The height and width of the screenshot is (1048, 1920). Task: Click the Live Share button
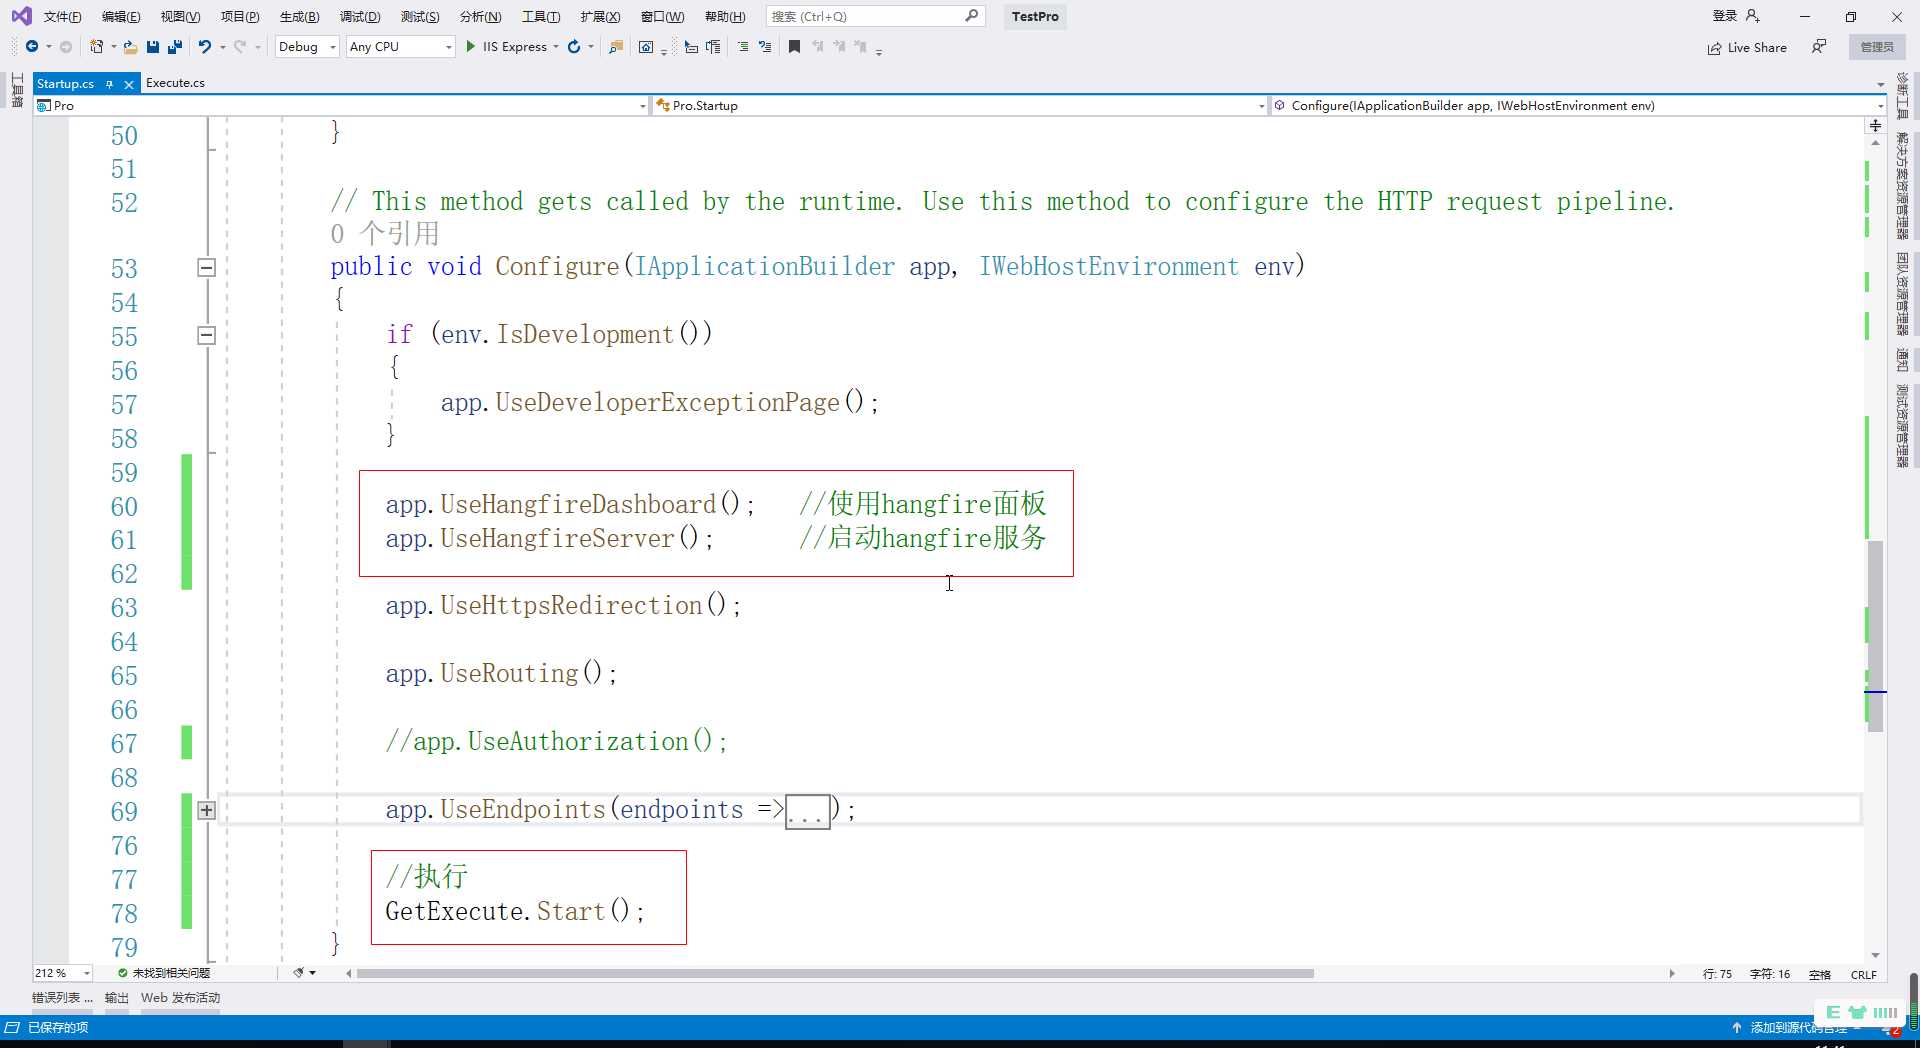click(1747, 47)
